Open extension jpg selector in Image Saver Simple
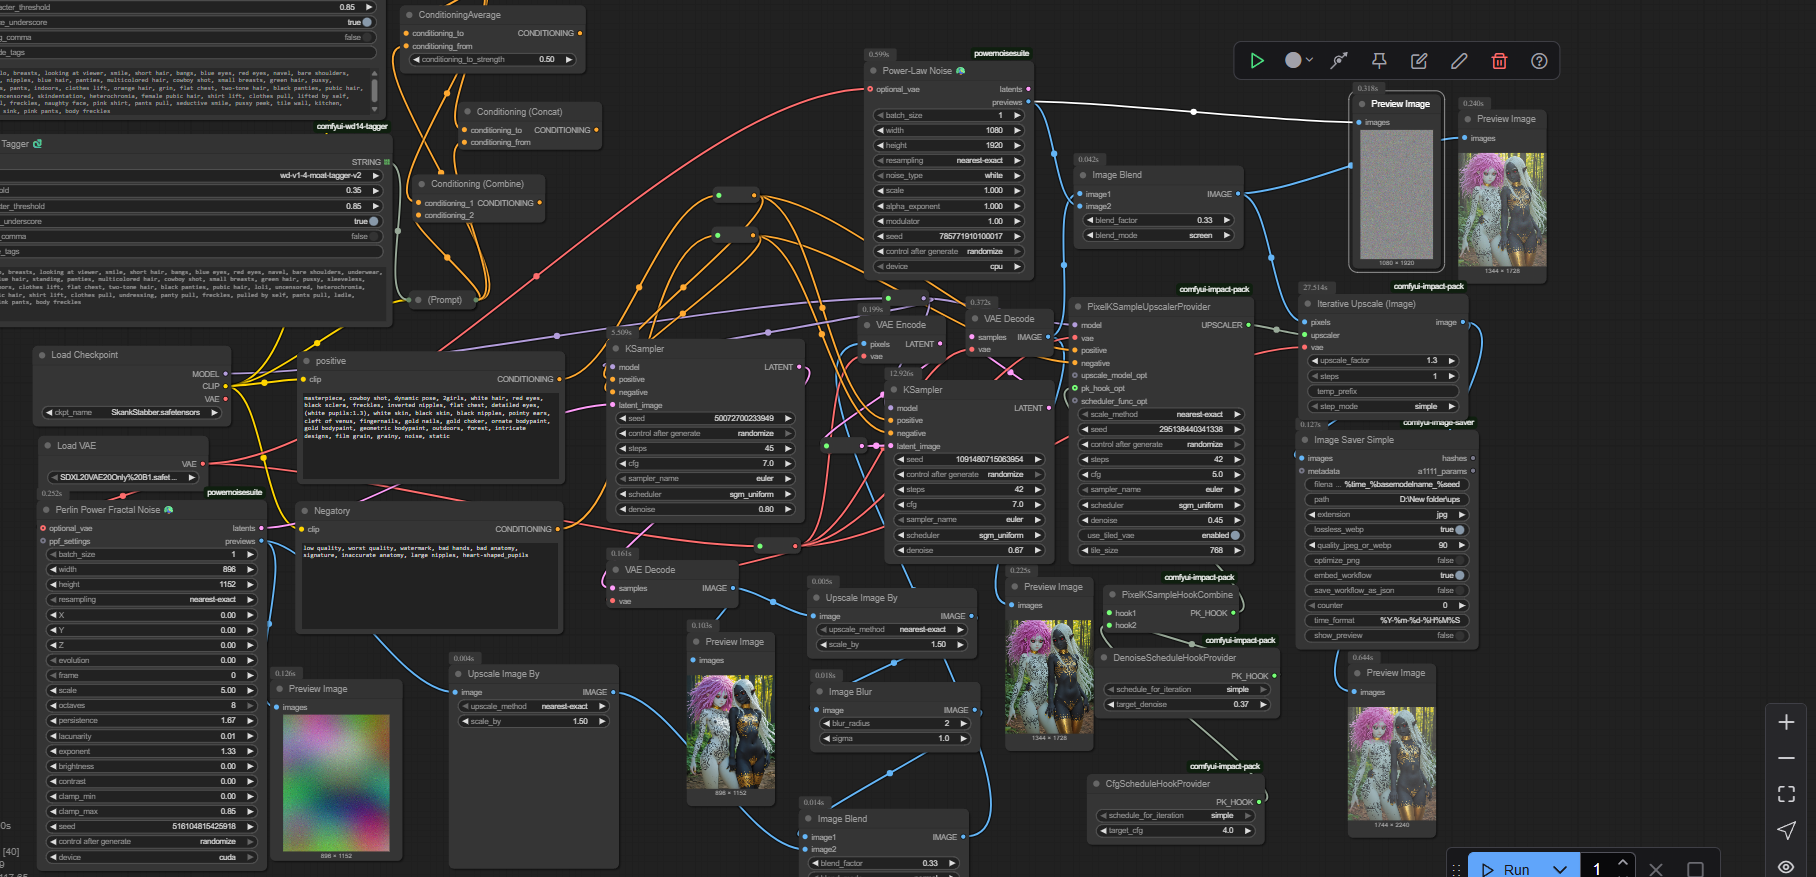The height and width of the screenshot is (877, 1816). [x=1385, y=514]
